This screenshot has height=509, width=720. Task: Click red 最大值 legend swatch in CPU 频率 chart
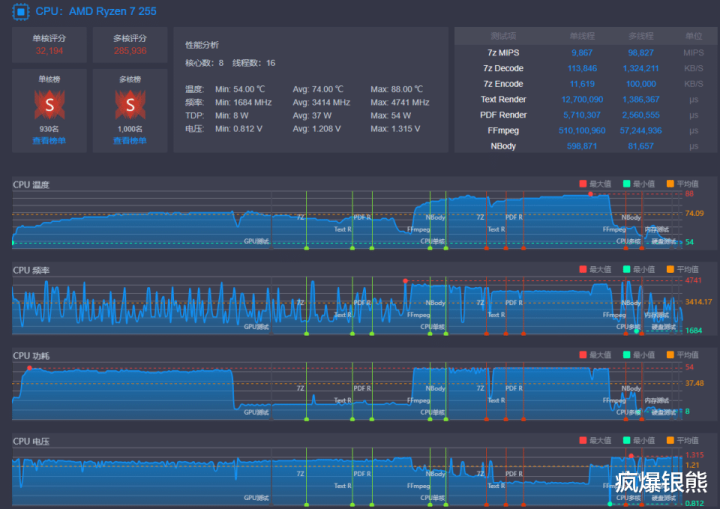tap(583, 269)
